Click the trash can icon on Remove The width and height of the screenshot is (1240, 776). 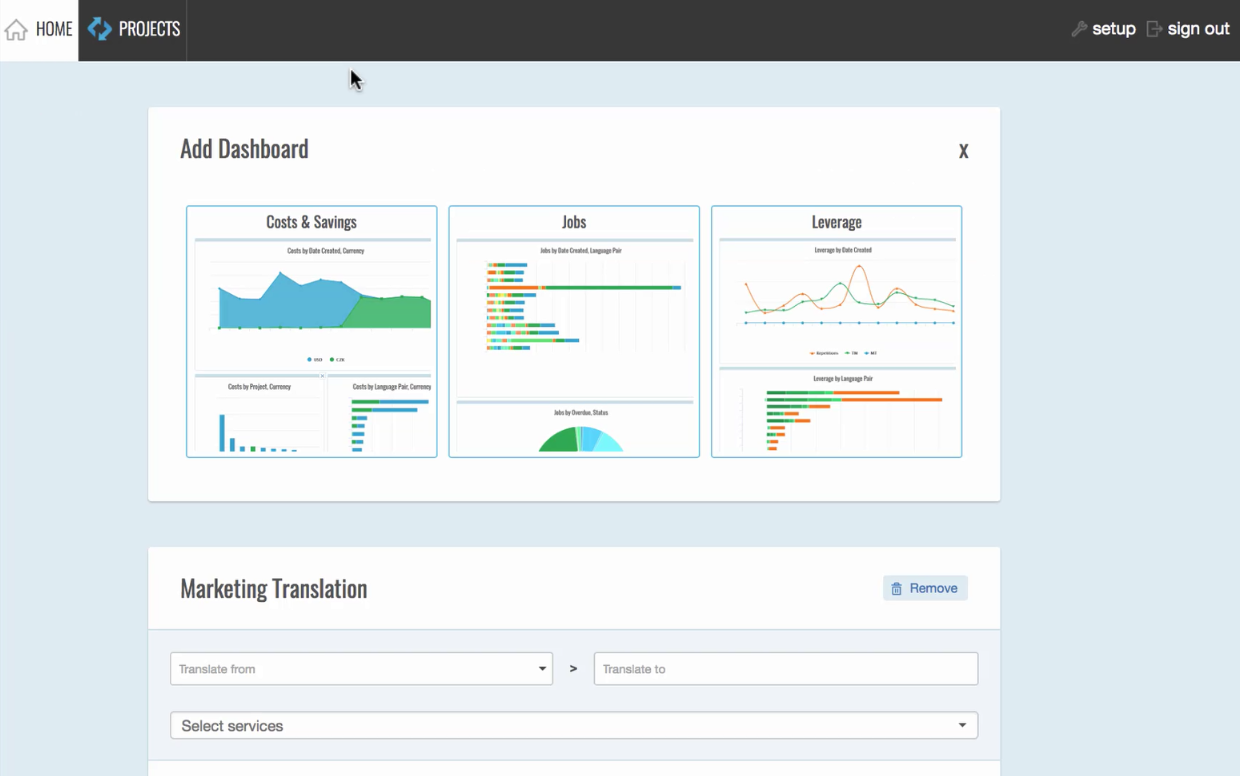pyautogui.click(x=897, y=588)
